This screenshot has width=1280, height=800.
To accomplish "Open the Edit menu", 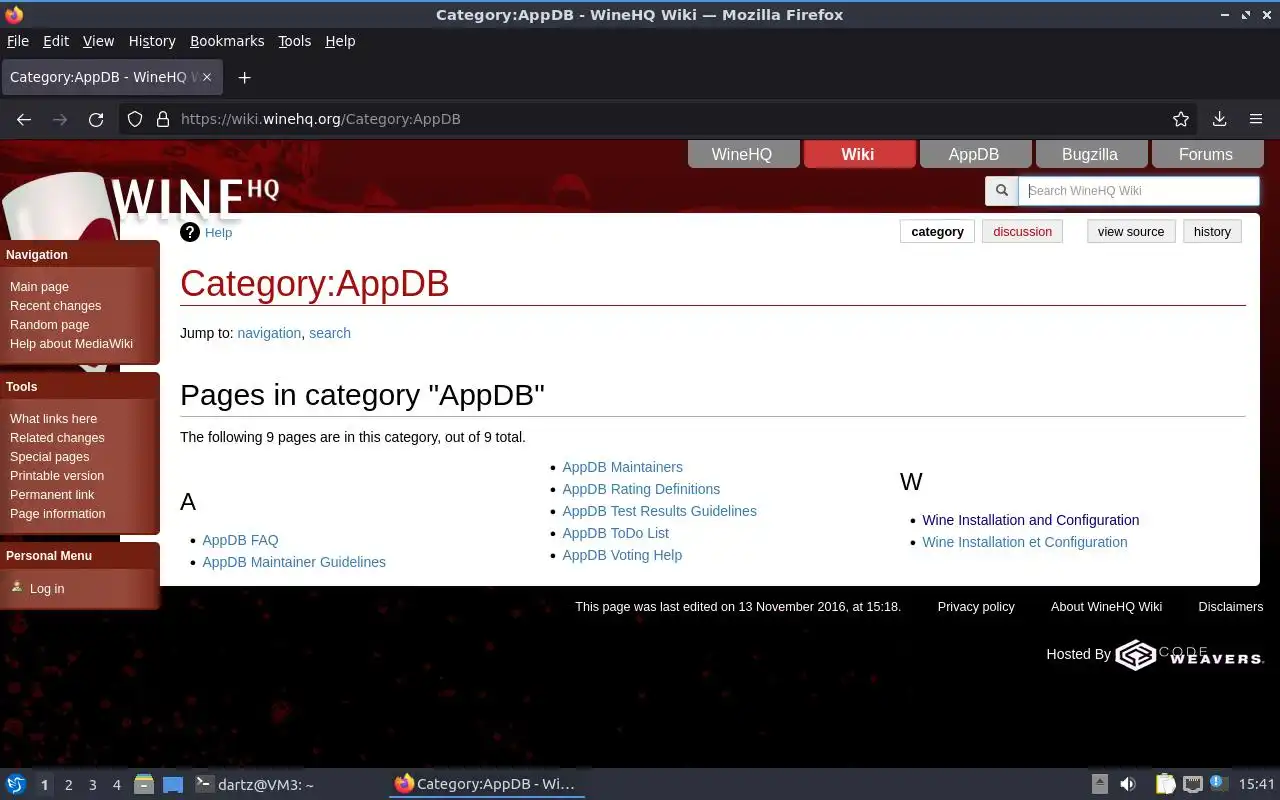I will point(56,41).
